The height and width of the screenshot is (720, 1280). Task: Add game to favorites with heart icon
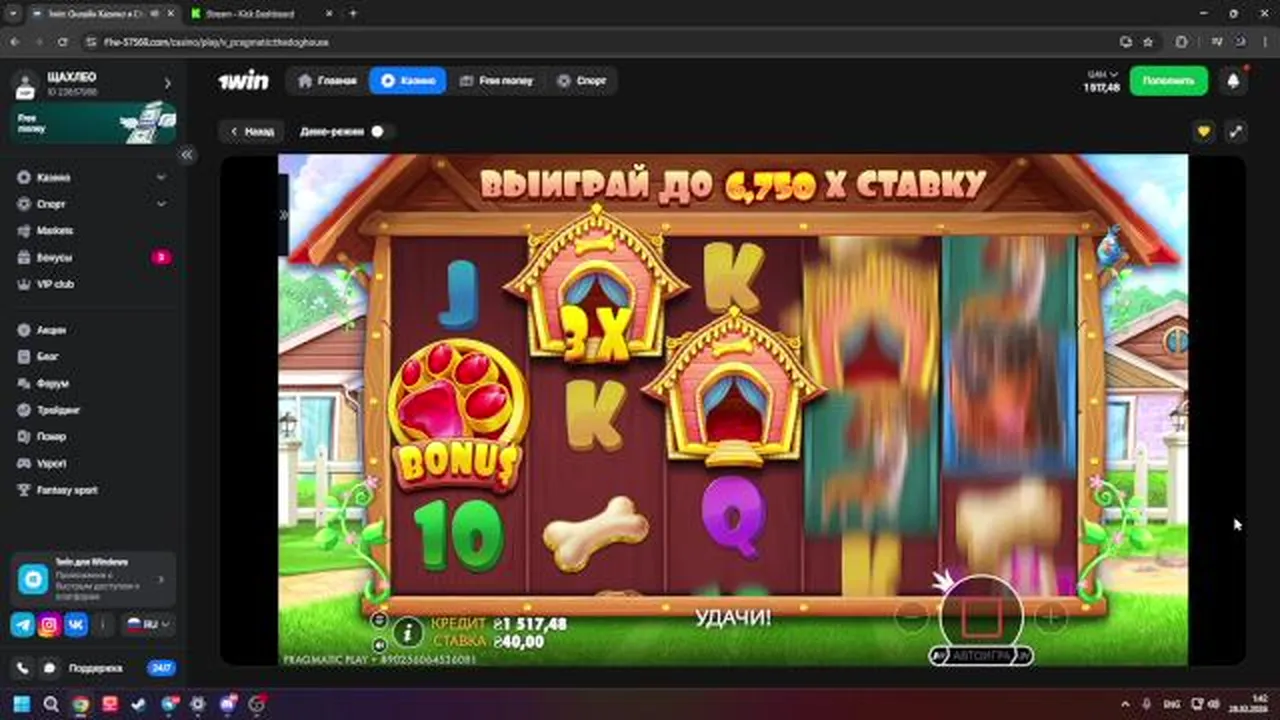(1203, 131)
